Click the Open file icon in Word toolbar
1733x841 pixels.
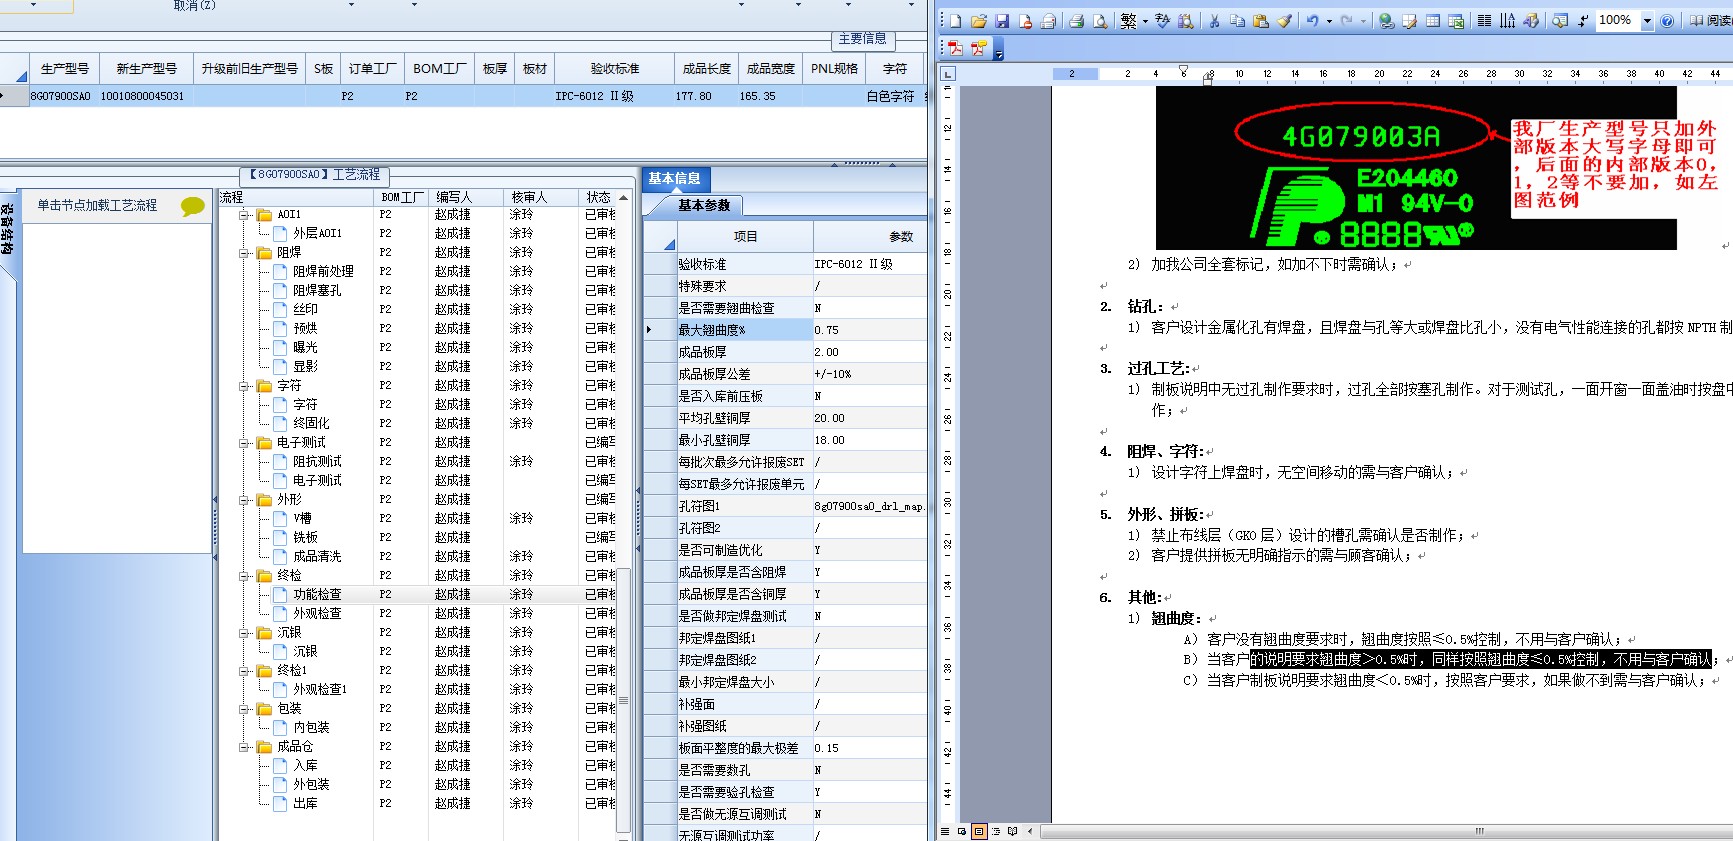(x=979, y=20)
